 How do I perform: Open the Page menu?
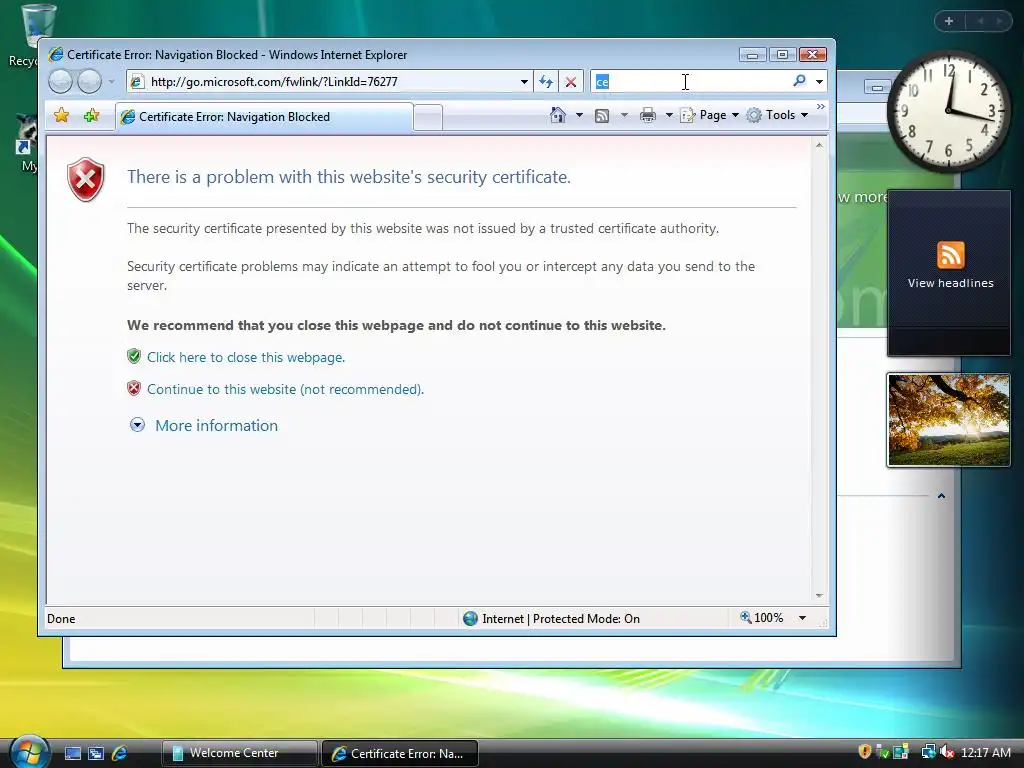[x=709, y=115]
